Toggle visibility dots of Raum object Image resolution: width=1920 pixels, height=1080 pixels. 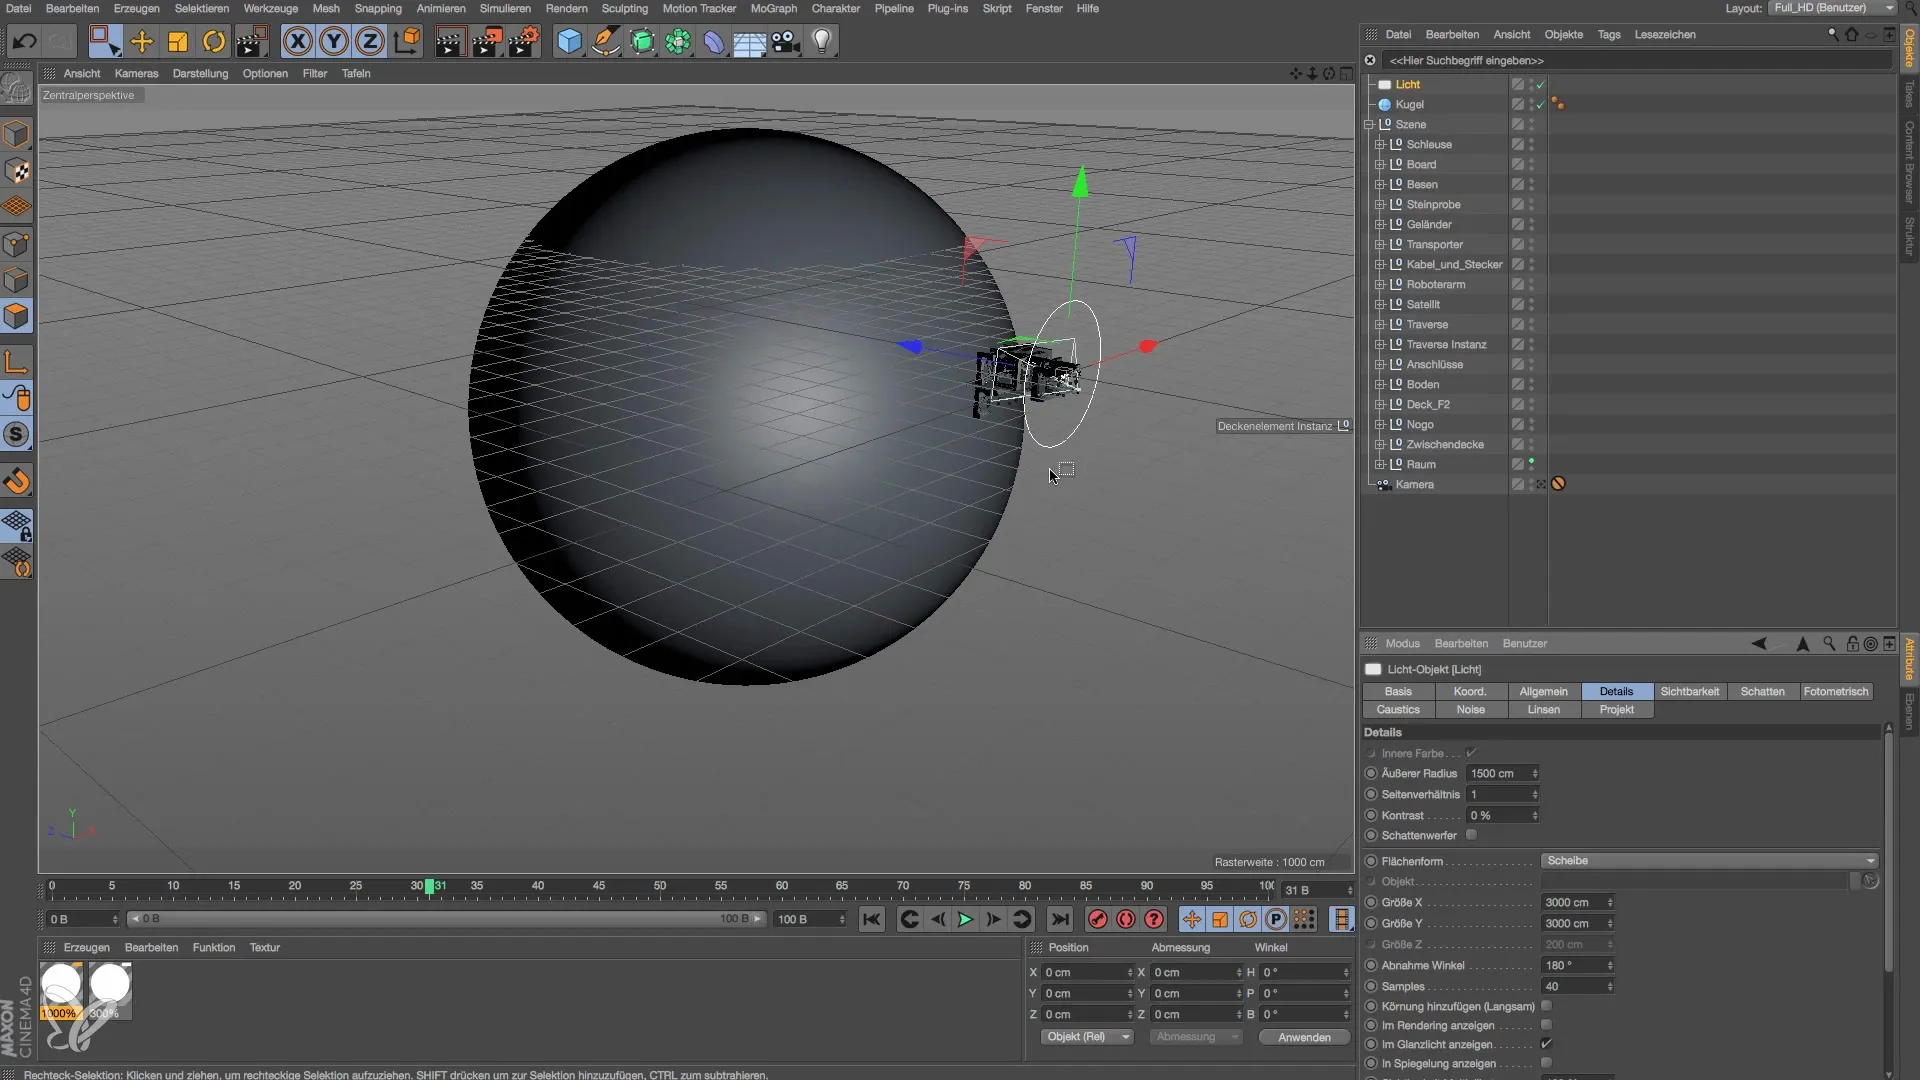click(x=1531, y=464)
